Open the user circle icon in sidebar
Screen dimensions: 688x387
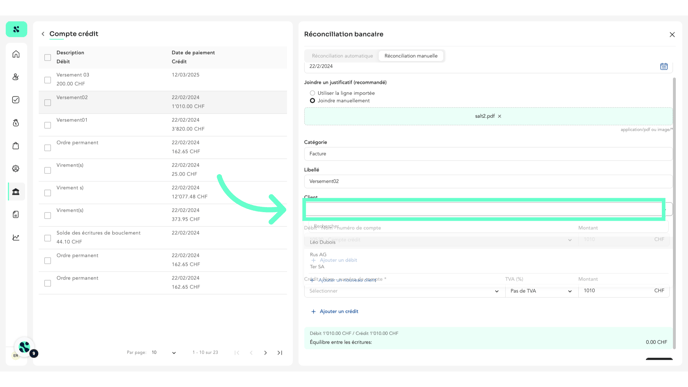pyautogui.click(x=16, y=168)
